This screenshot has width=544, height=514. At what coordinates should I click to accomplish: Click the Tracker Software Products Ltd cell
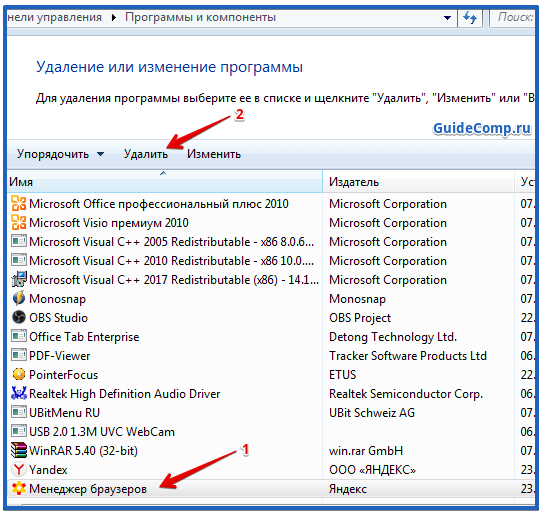pyautogui.click(x=408, y=355)
